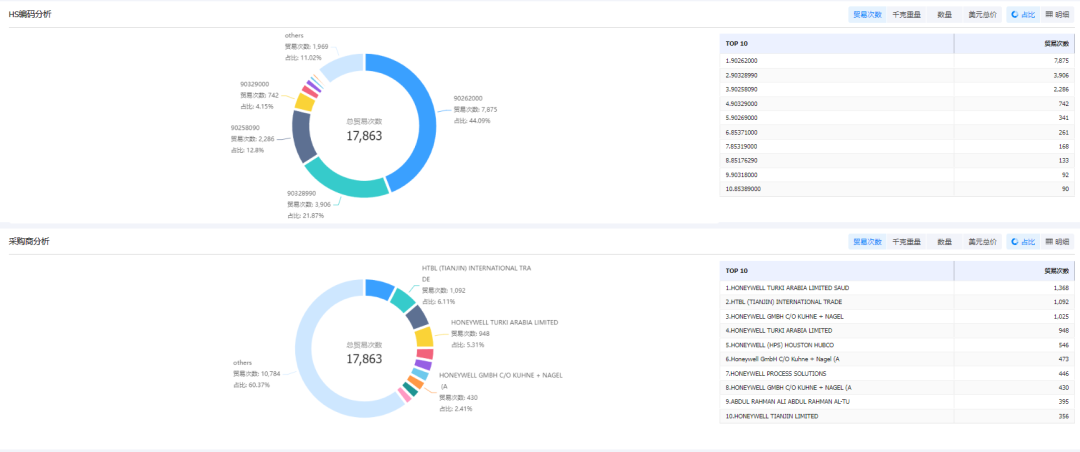Click the slate 90258090 donut segment
1080x452 pixels.
pyautogui.click(x=304, y=136)
